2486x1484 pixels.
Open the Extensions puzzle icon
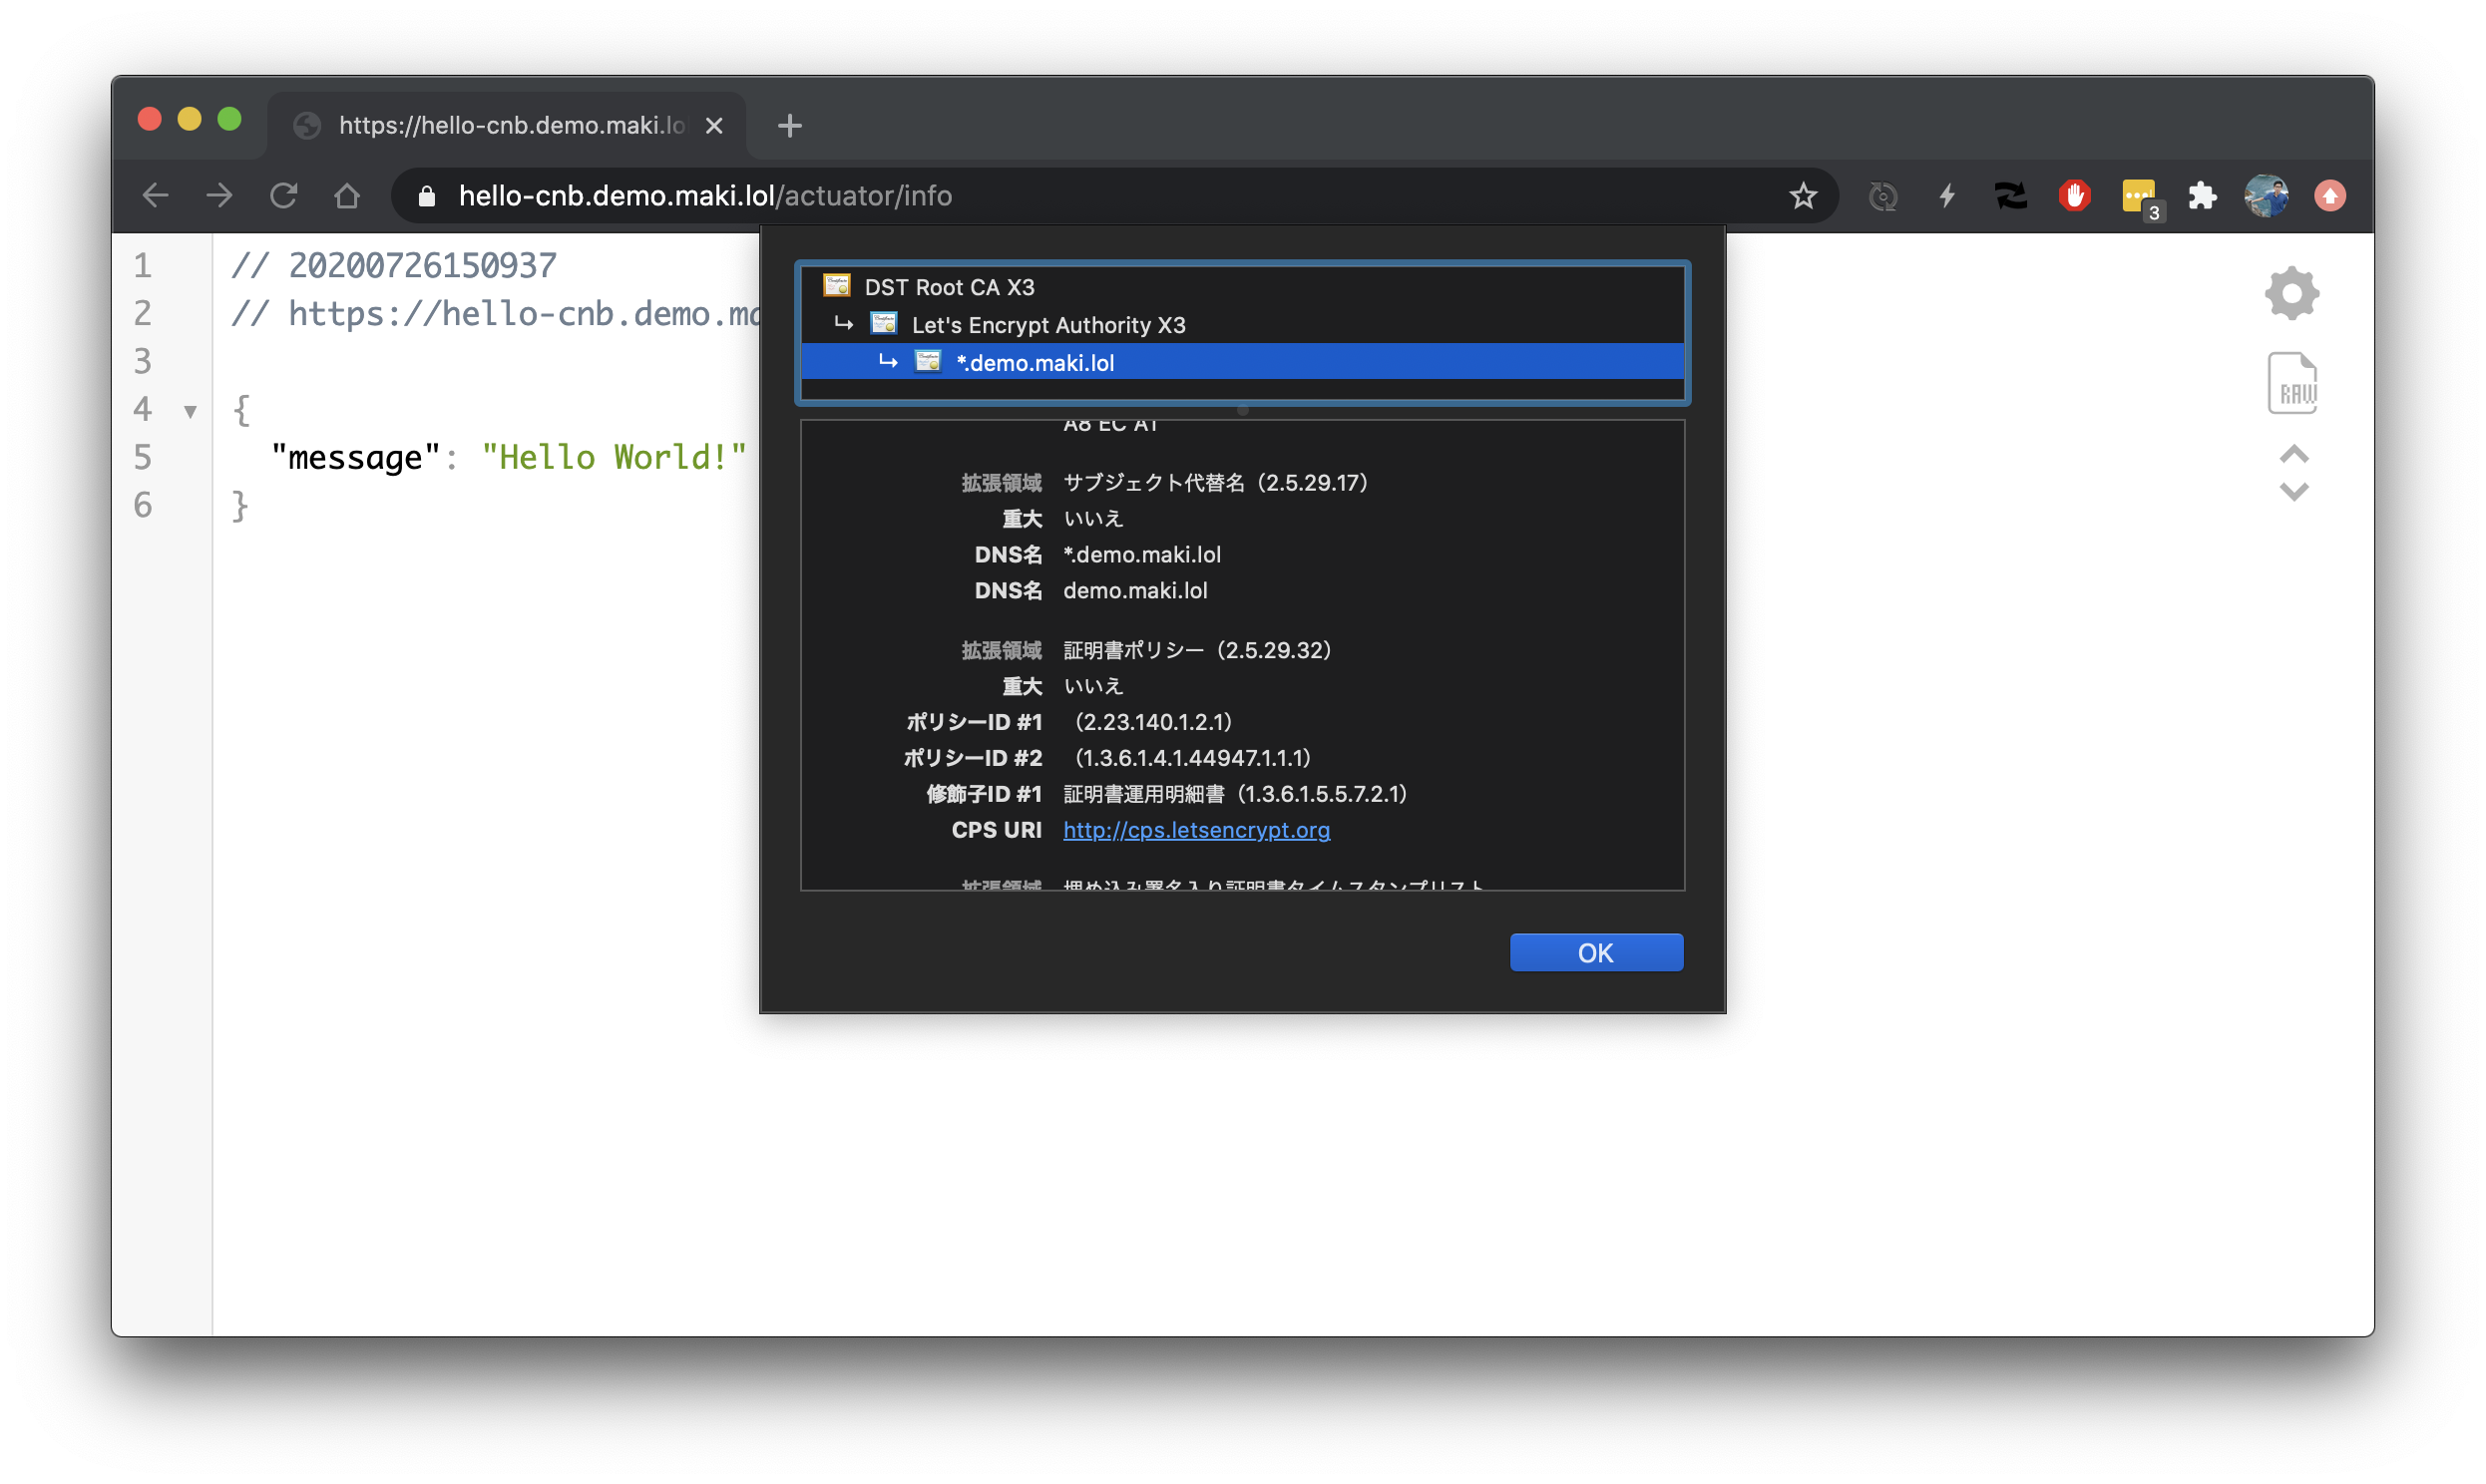pyautogui.click(x=2202, y=196)
